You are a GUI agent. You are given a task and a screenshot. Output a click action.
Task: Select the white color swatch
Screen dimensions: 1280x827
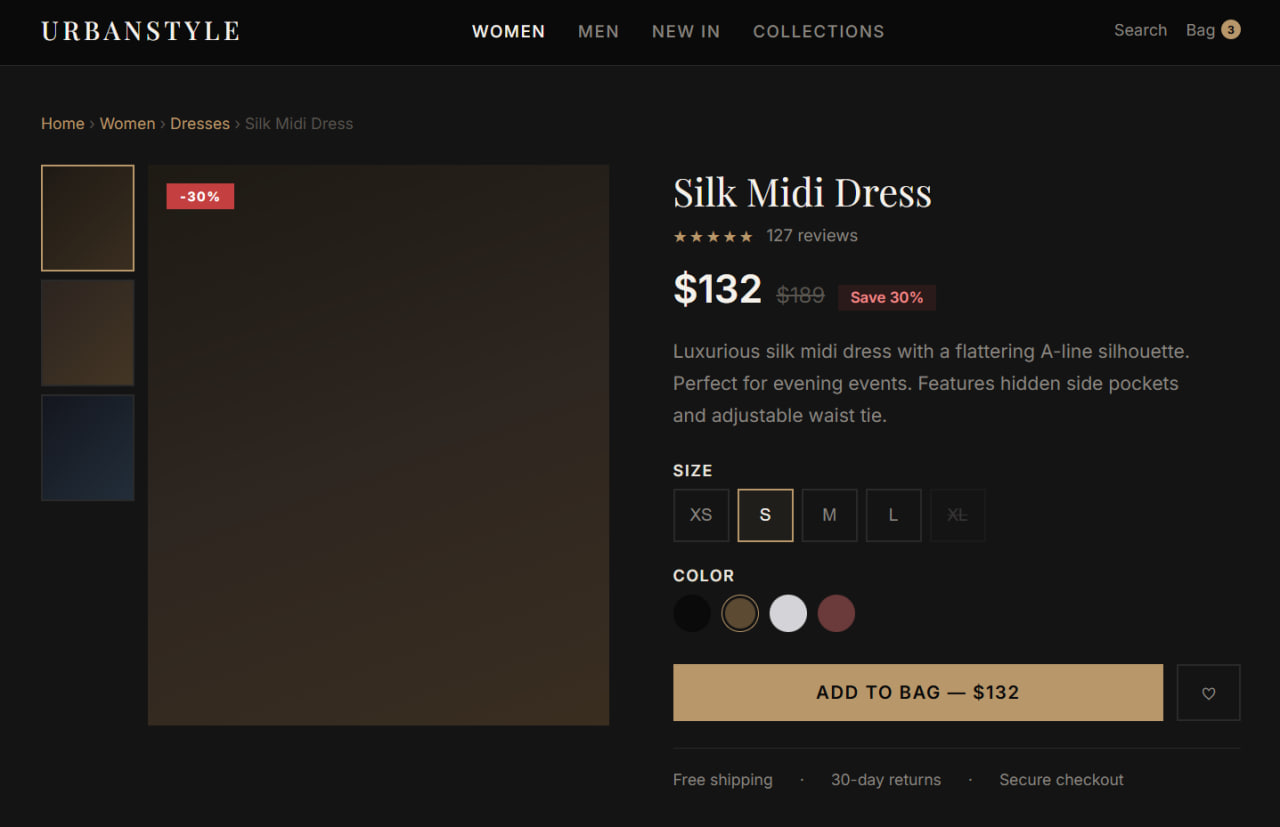(788, 613)
